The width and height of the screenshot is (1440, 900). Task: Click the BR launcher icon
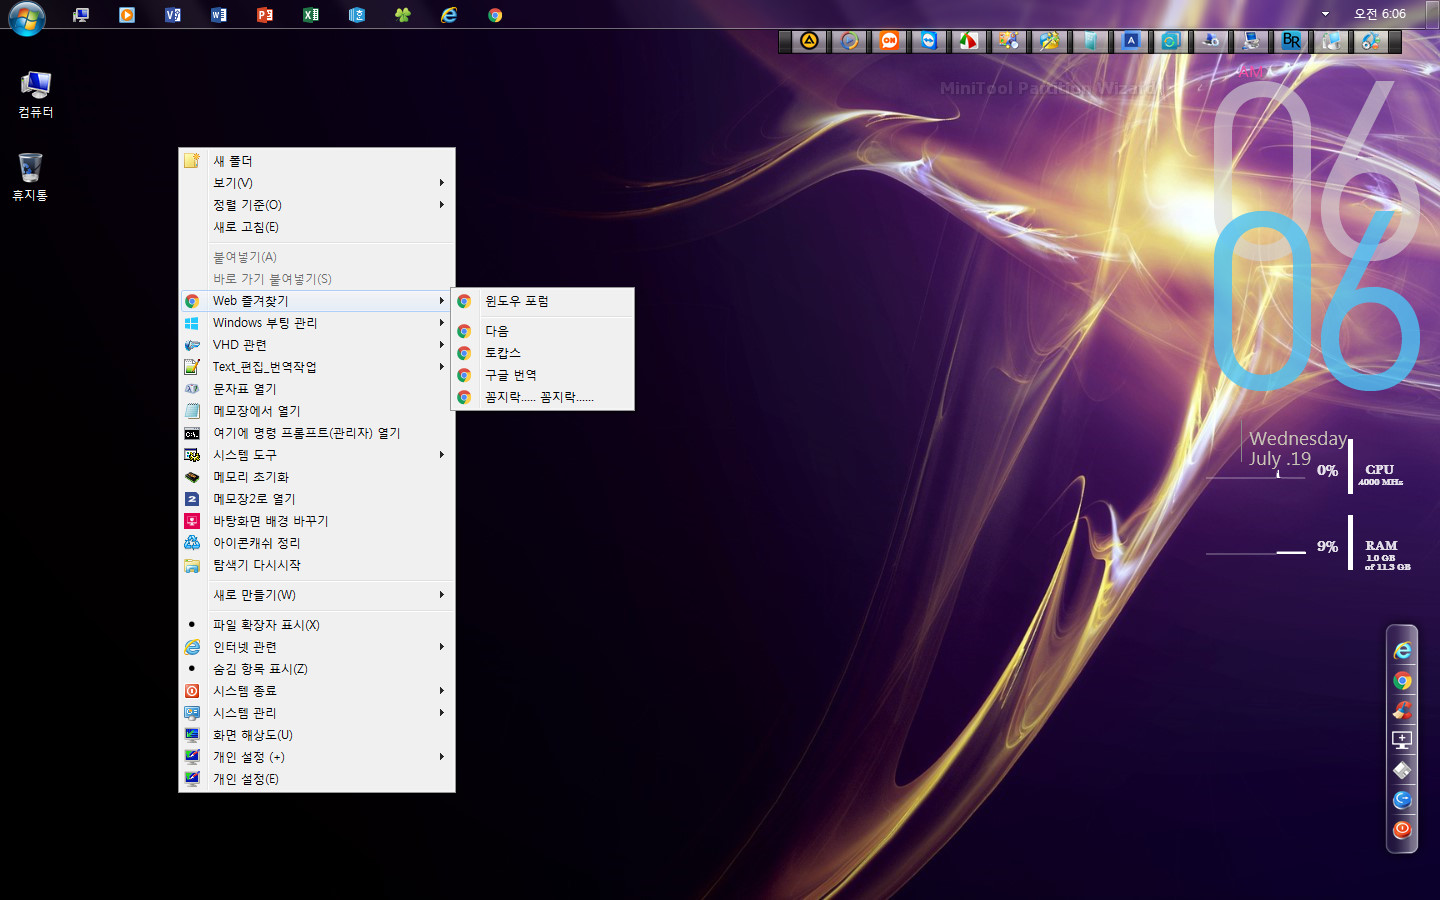tap(1291, 41)
